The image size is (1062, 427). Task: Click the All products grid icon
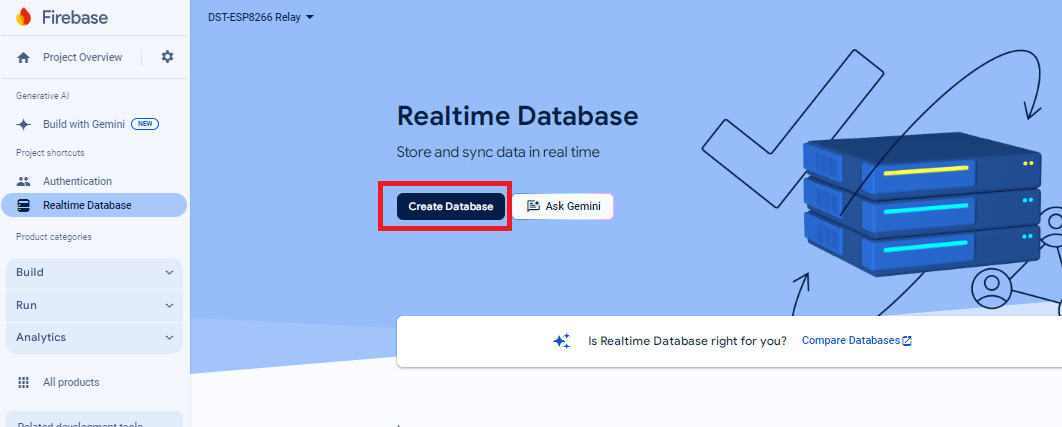point(24,382)
